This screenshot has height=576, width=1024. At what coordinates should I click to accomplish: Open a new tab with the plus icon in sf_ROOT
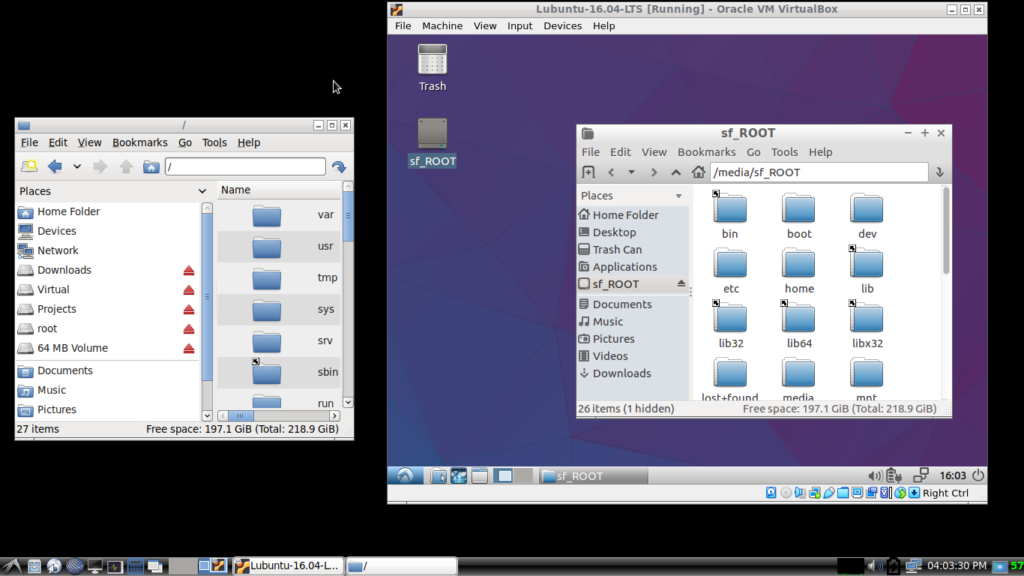pos(588,172)
